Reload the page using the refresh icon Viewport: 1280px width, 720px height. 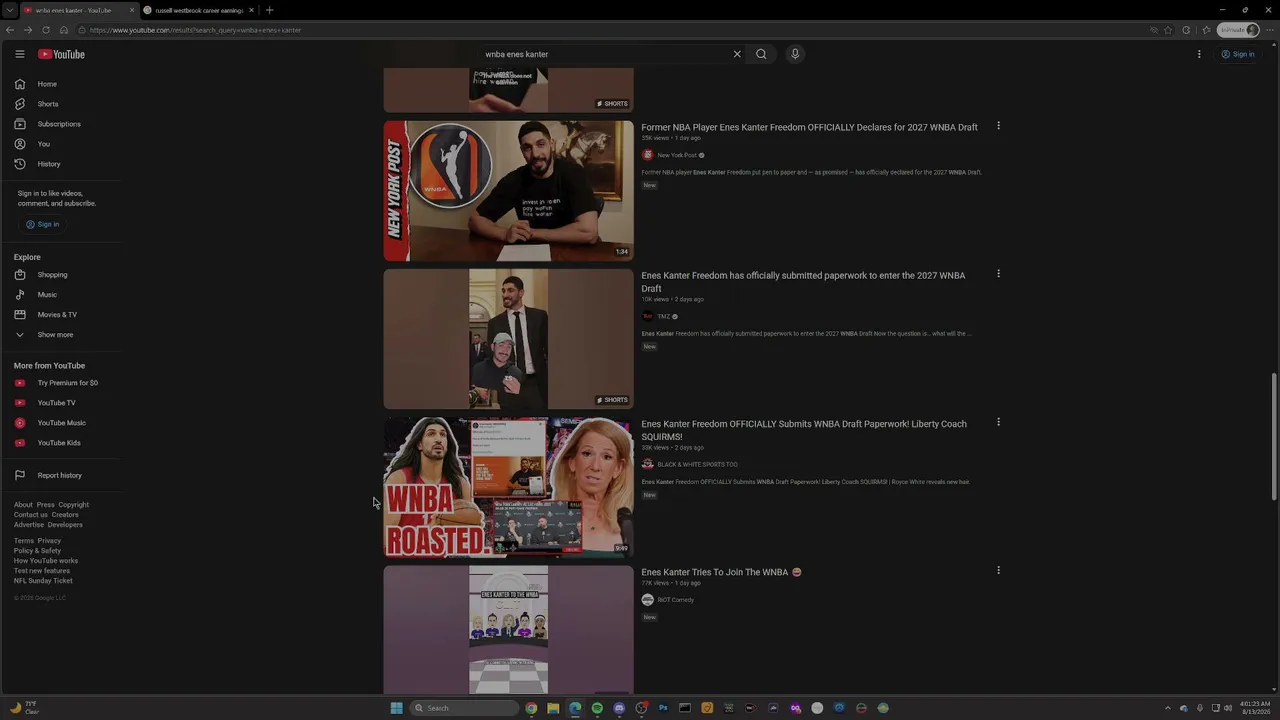[46, 30]
